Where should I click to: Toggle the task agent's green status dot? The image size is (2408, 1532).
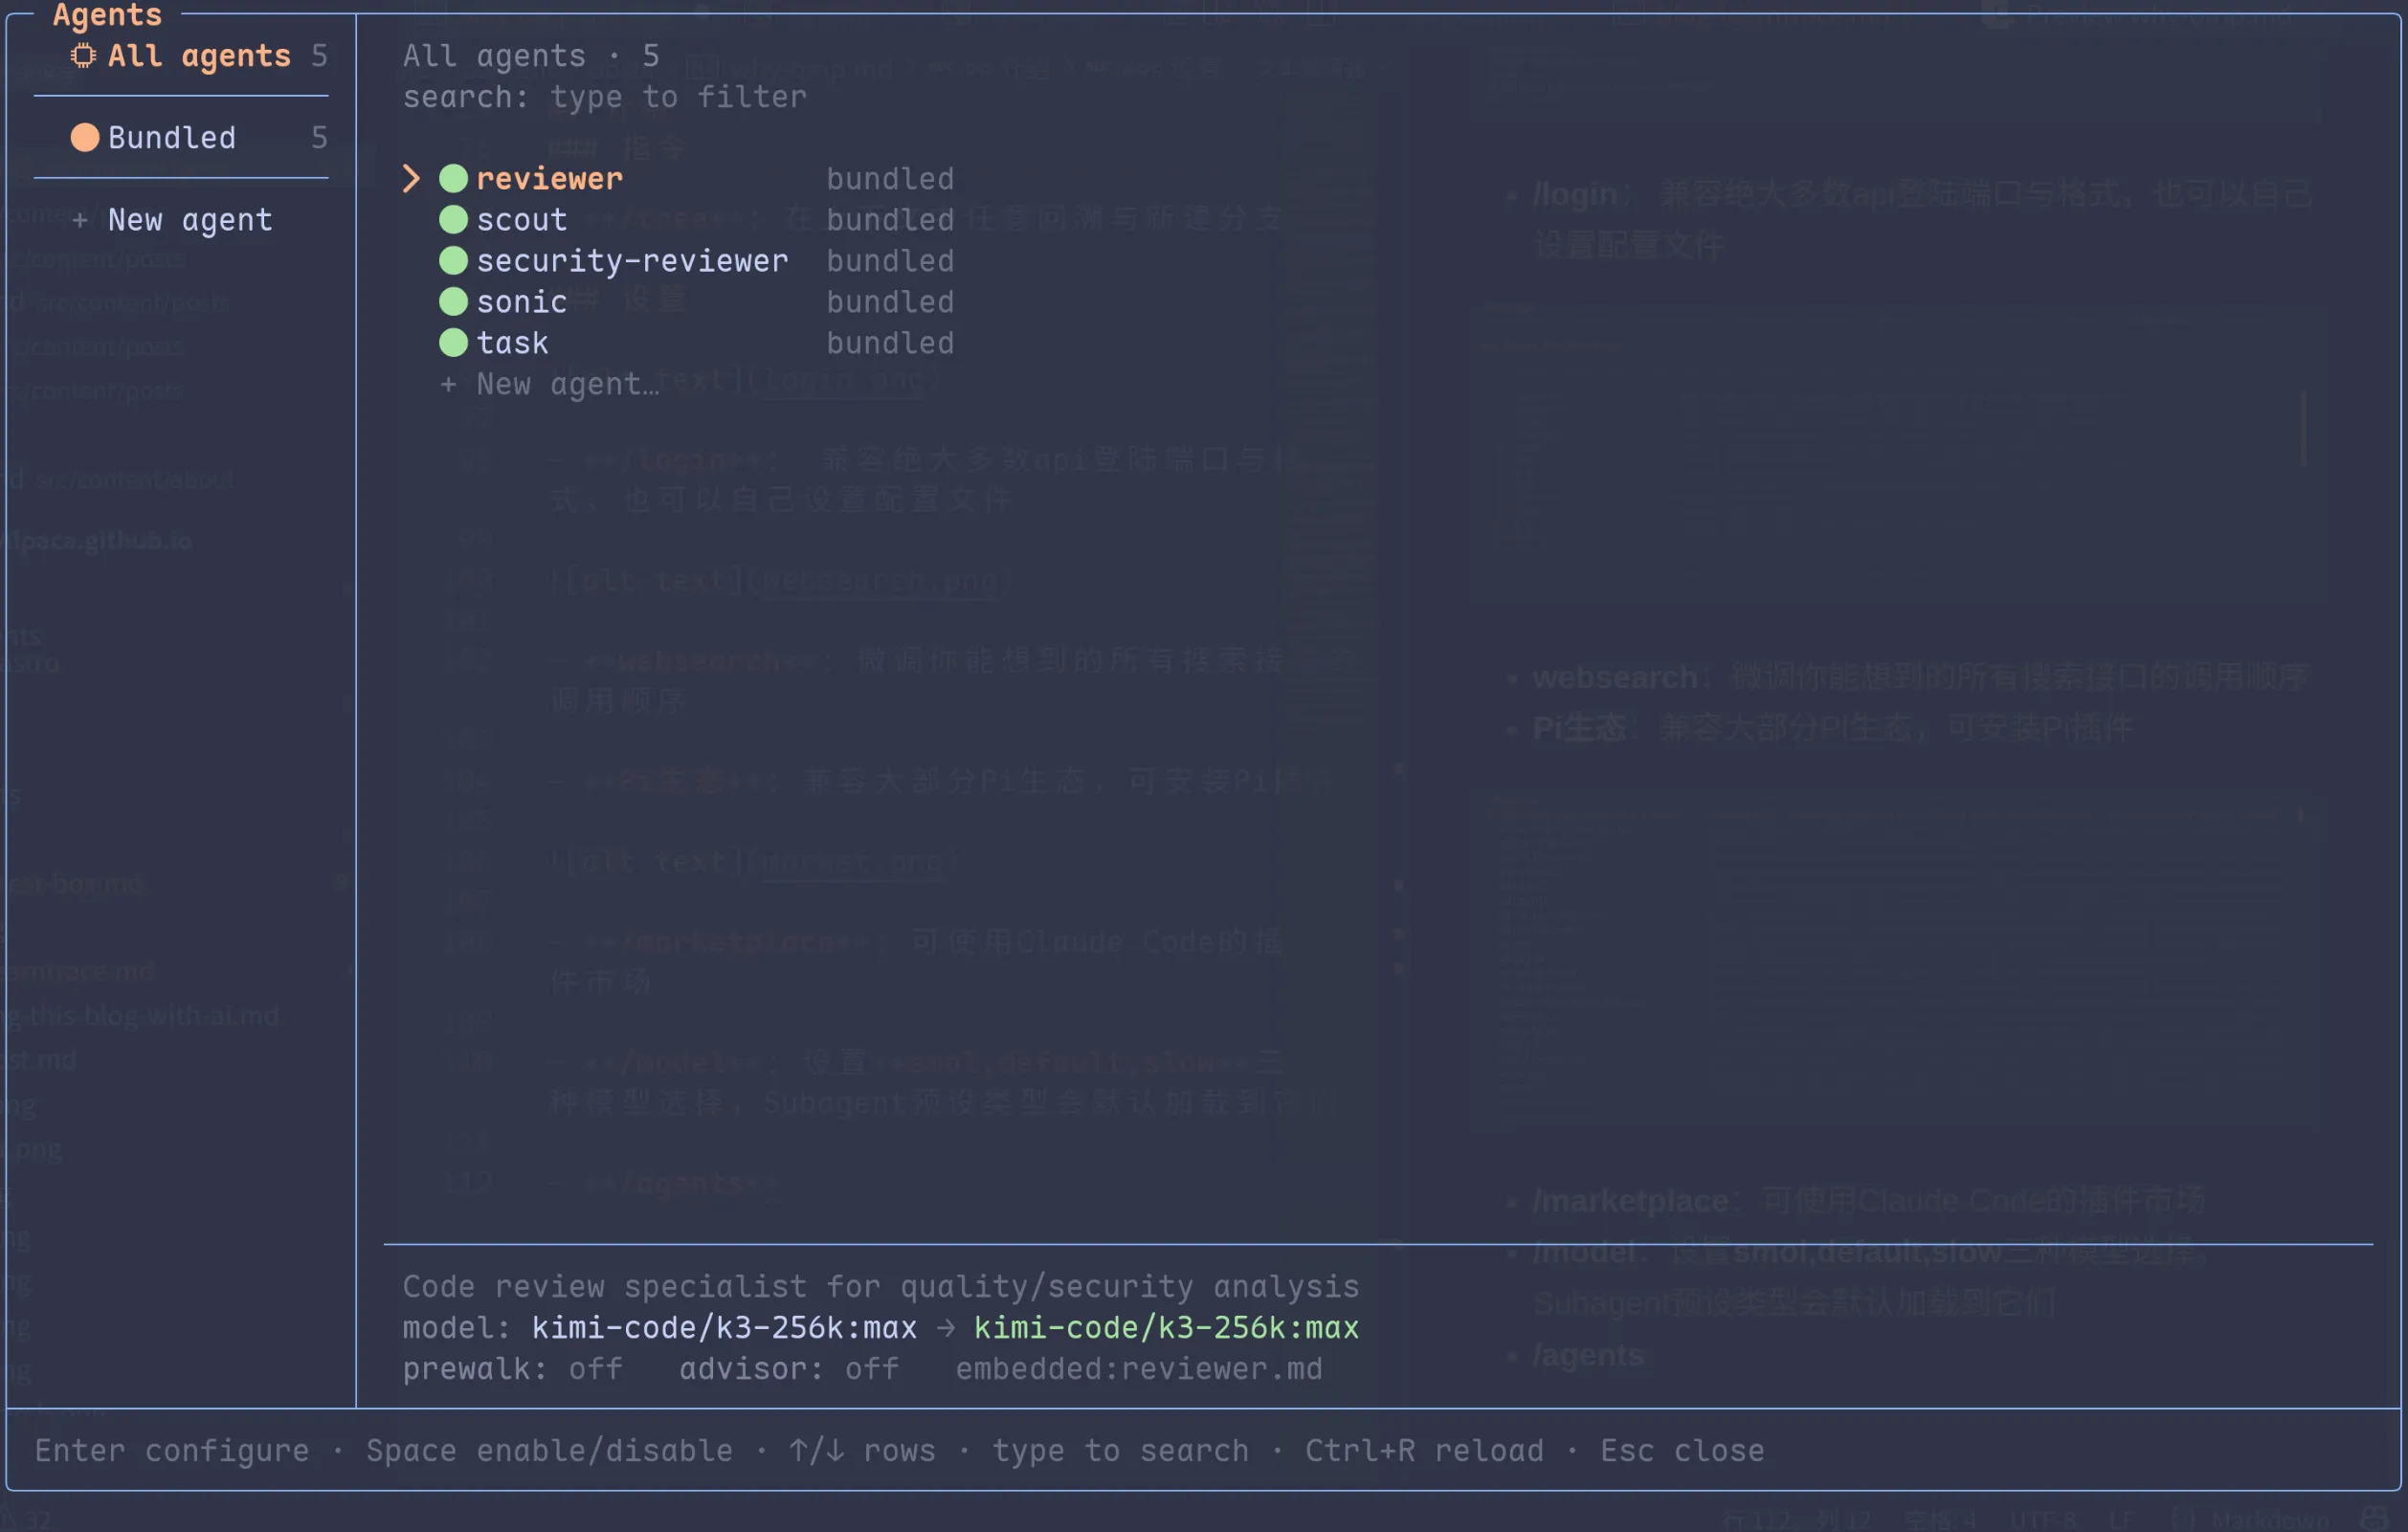click(x=453, y=343)
